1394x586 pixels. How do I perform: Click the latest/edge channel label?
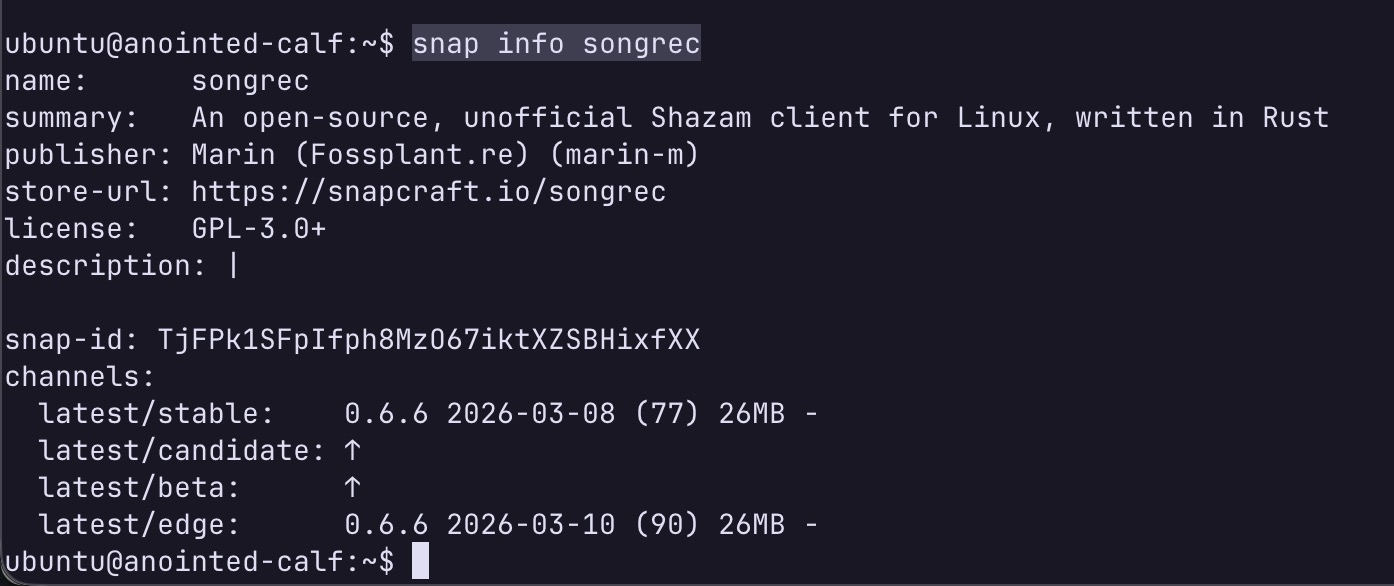tap(139, 525)
